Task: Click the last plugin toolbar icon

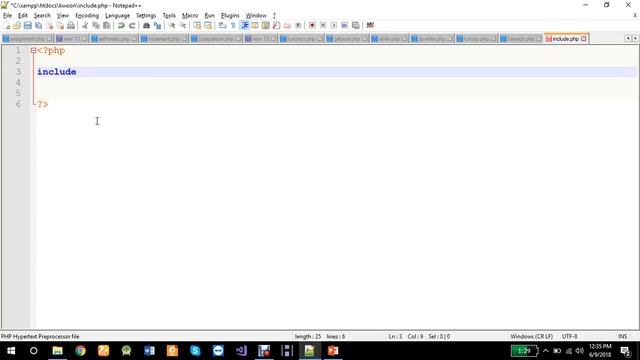Action: [370, 25]
